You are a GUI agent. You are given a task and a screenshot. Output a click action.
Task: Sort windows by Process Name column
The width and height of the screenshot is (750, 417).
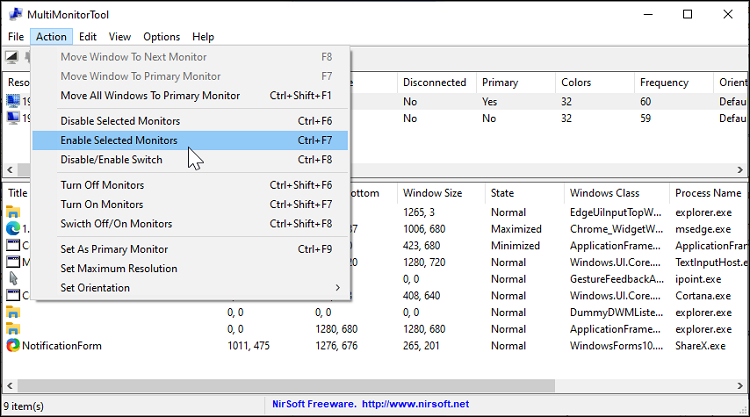click(x=708, y=192)
